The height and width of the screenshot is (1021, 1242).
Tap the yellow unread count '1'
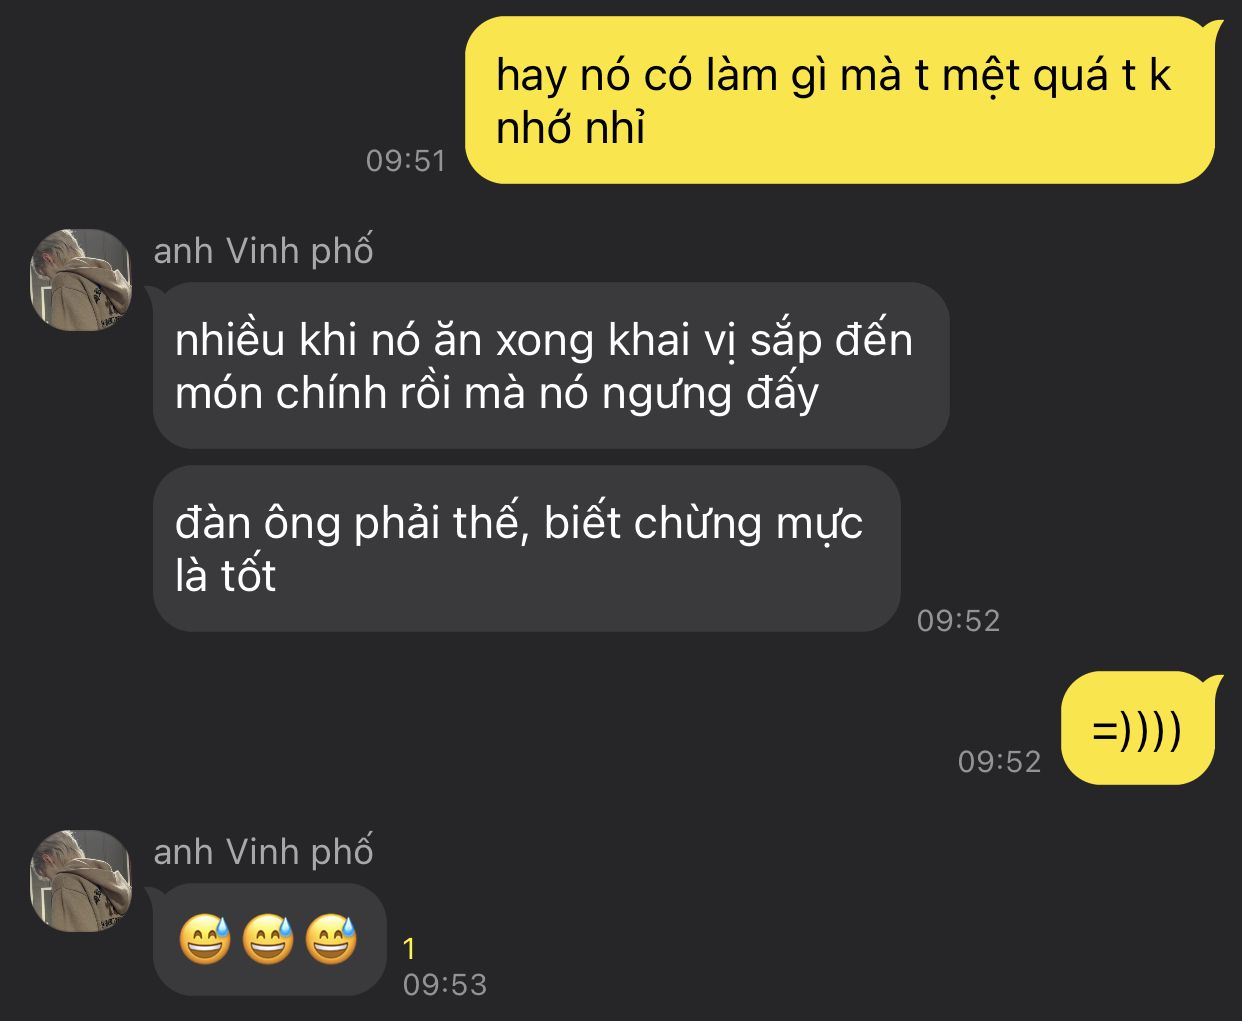(409, 948)
